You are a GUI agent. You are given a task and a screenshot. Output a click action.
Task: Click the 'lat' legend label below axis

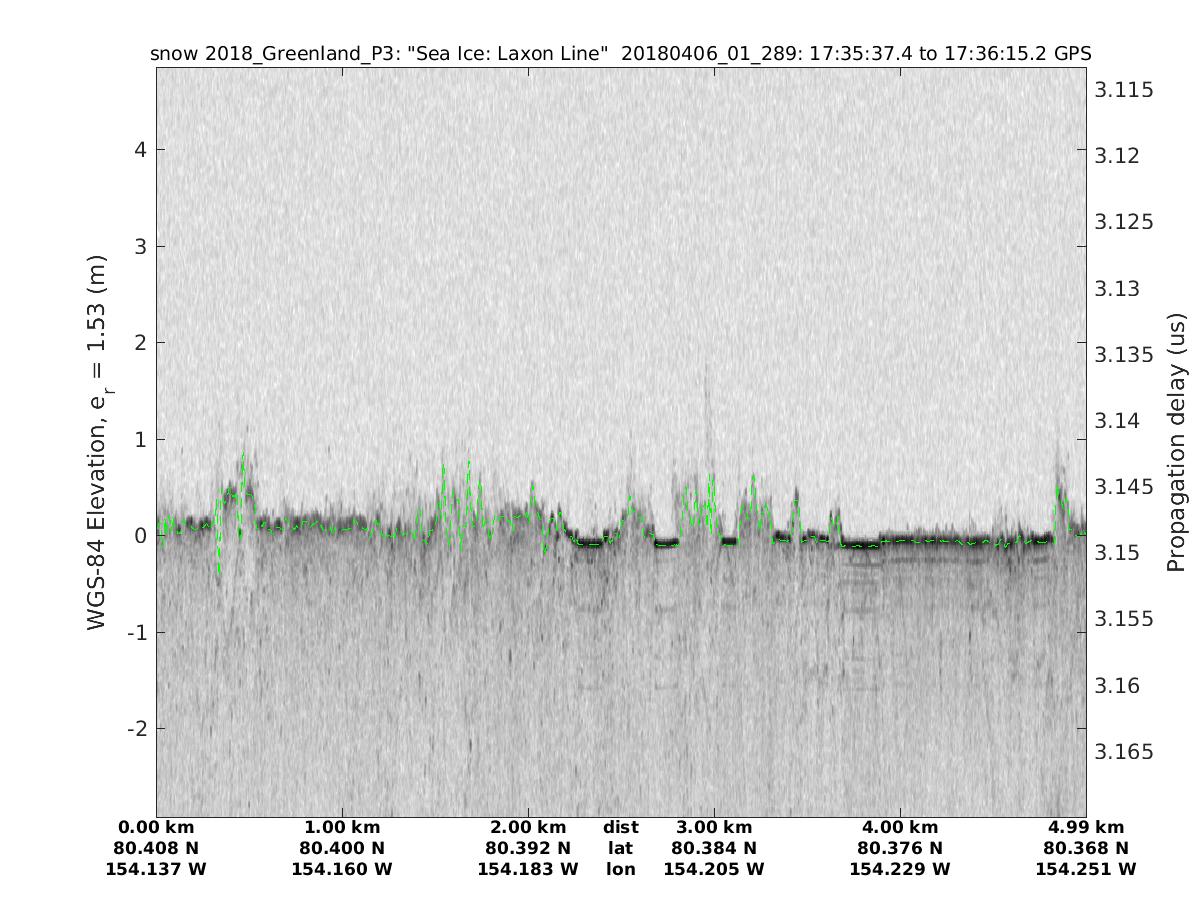point(621,848)
